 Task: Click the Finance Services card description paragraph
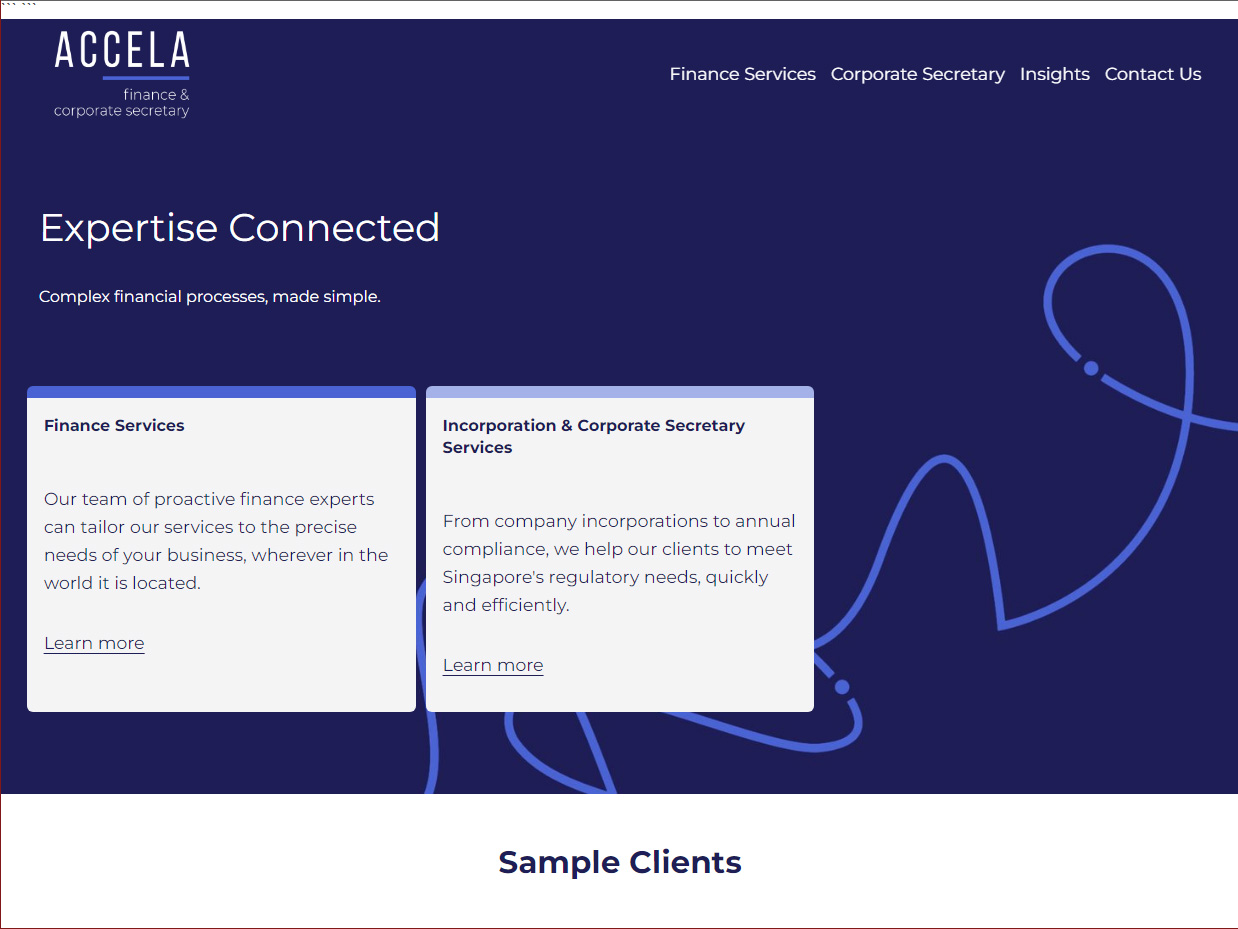tap(216, 541)
